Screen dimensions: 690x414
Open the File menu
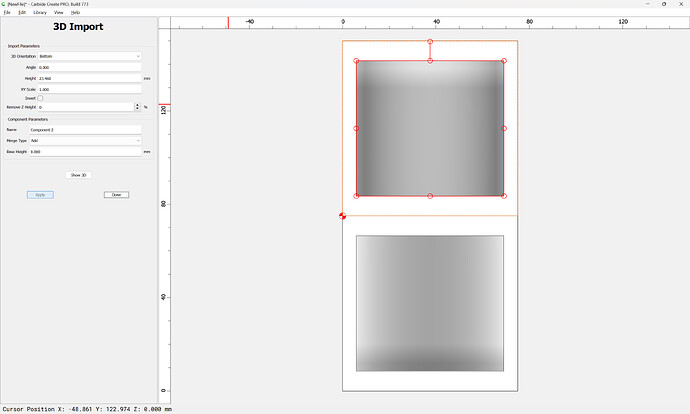pos(7,12)
